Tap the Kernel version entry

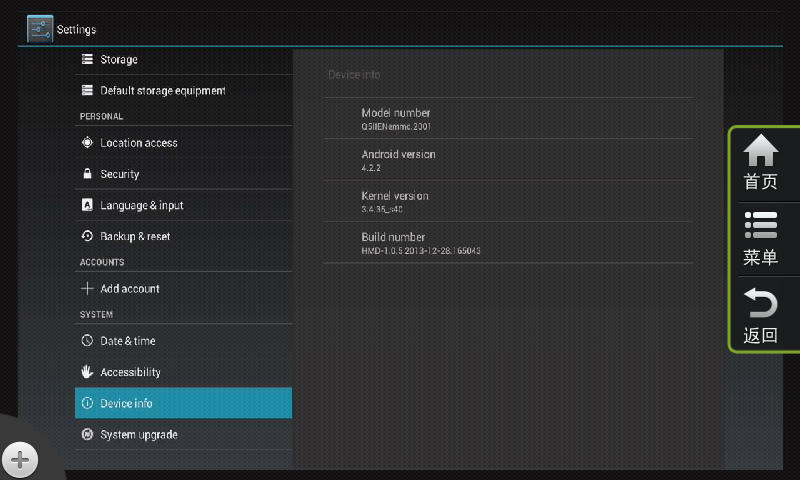tap(507, 202)
